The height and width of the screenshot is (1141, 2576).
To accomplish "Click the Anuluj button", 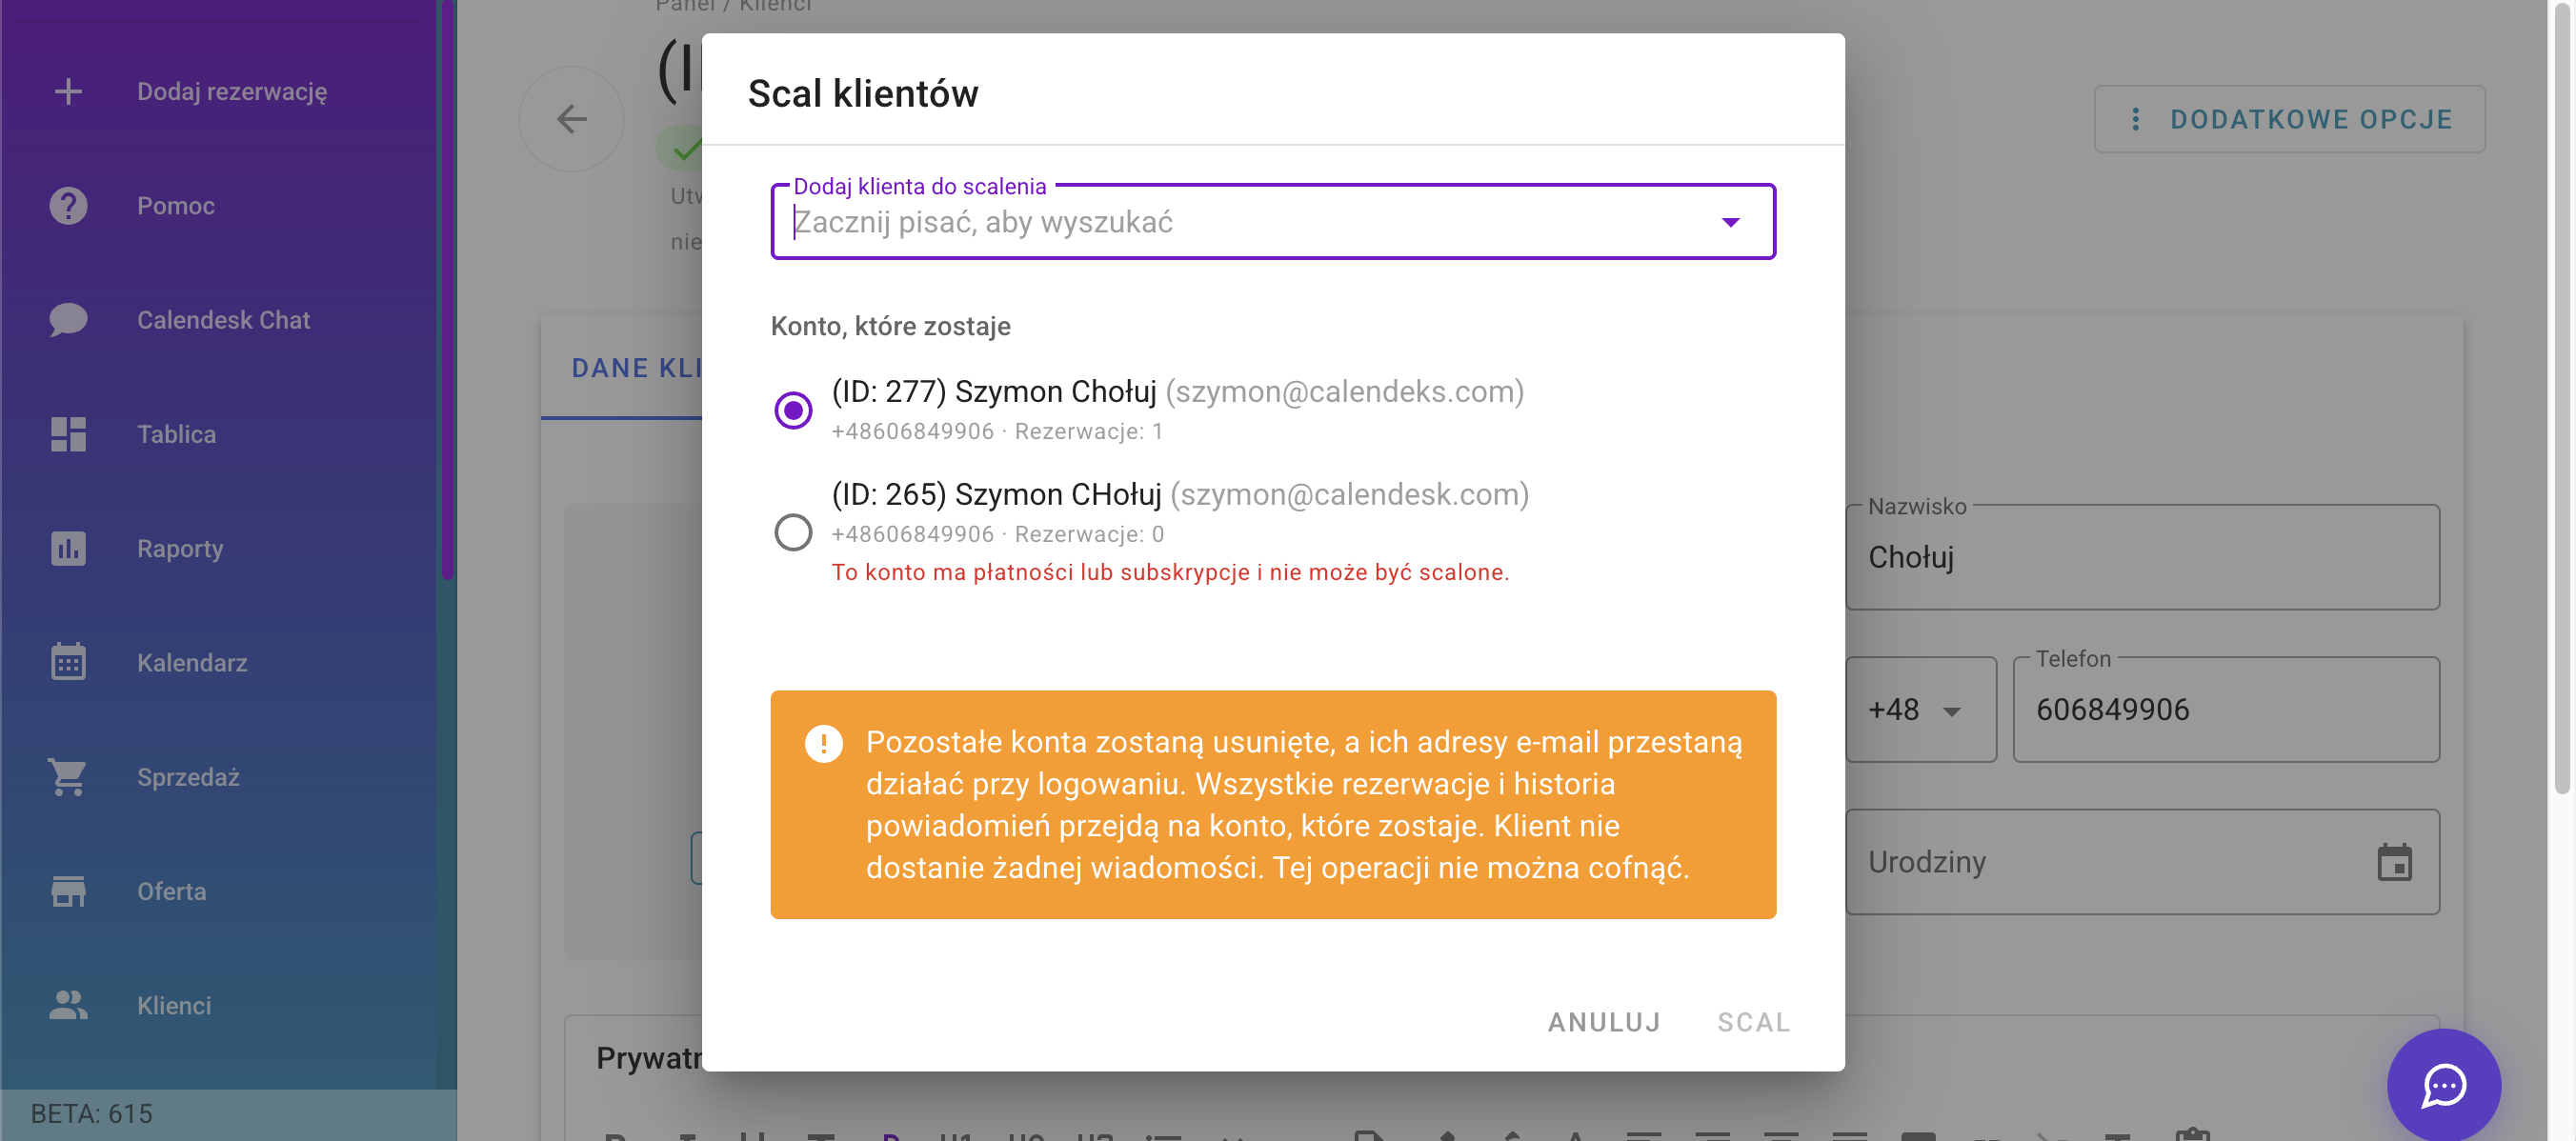I will (x=1604, y=1022).
